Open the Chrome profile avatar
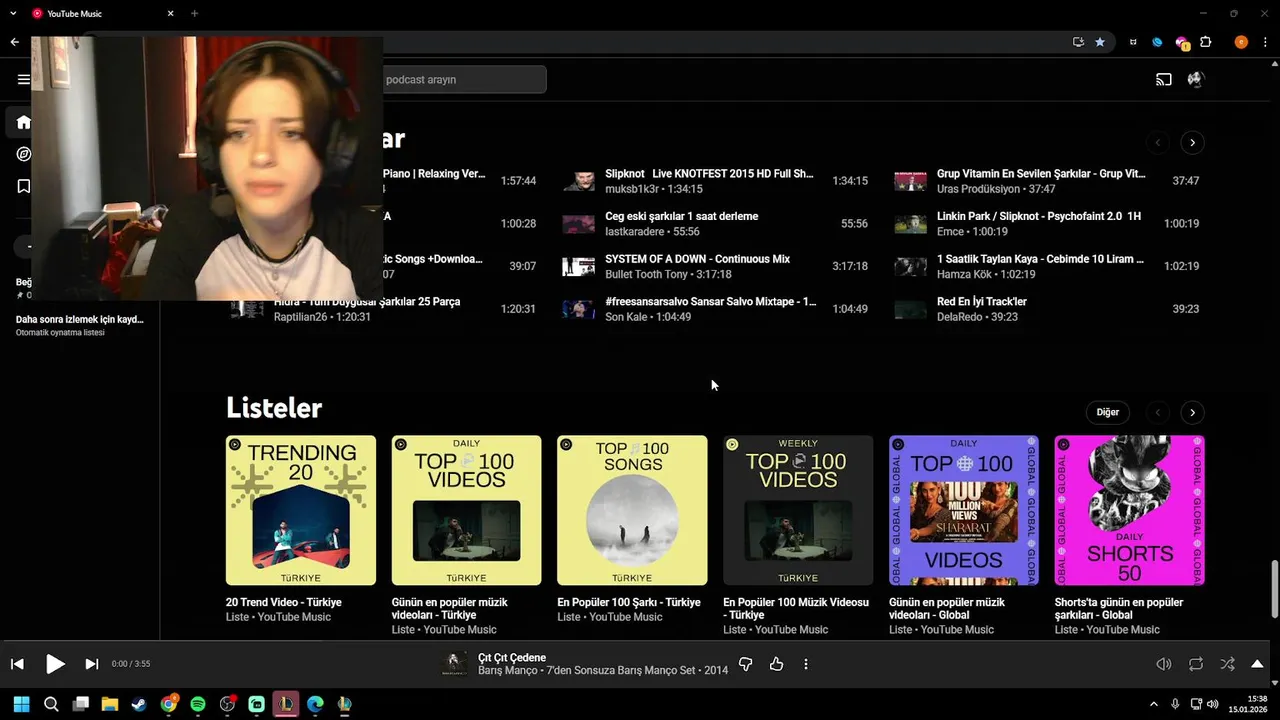The width and height of the screenshot is (1280, 720). click(1241, 42)
